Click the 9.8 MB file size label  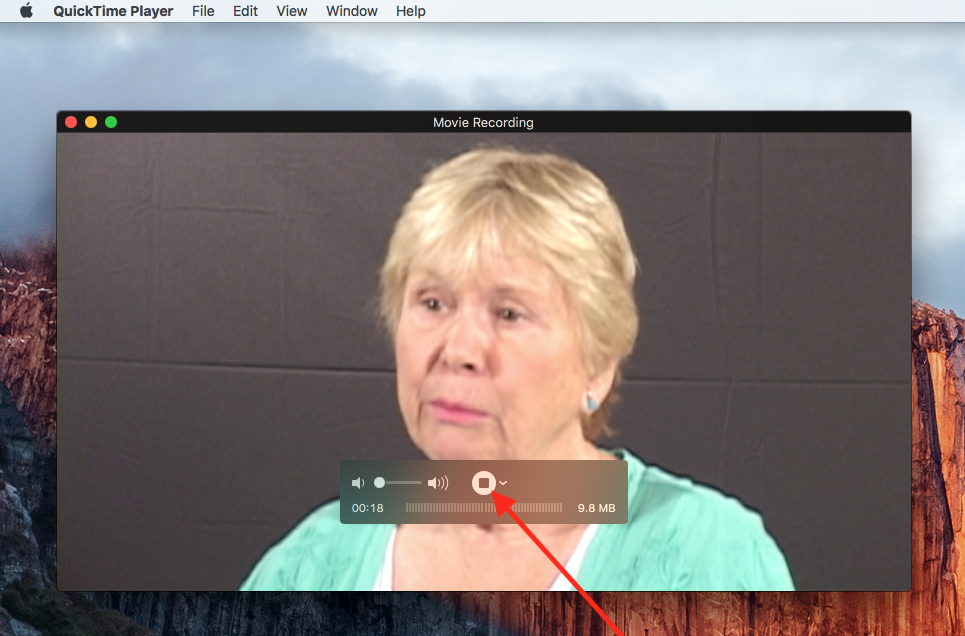(x=596, y=508)
